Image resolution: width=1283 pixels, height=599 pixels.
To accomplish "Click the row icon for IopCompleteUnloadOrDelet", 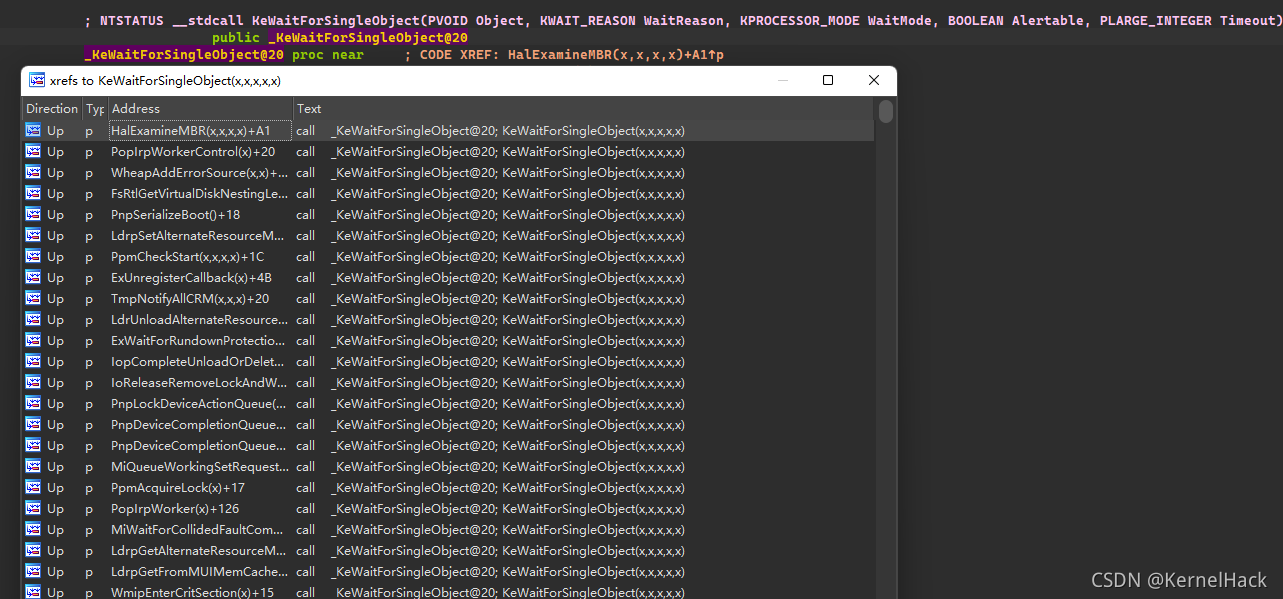I will [33, 361].
